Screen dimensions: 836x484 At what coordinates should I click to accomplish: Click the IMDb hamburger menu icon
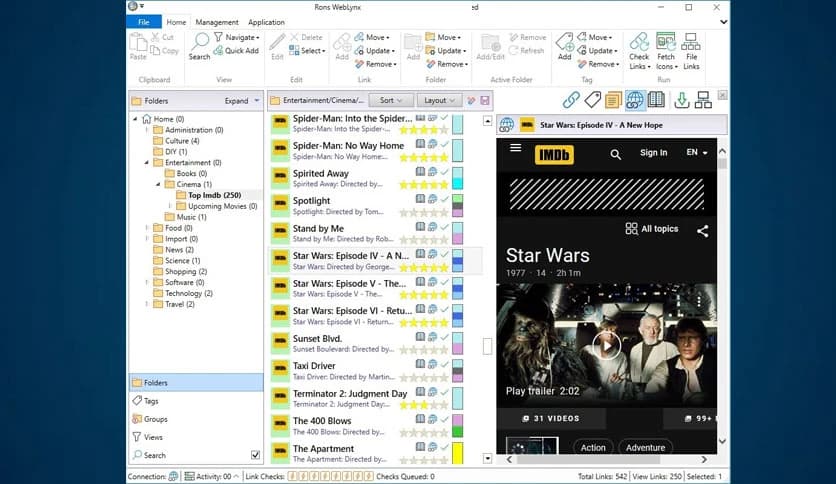515,148
